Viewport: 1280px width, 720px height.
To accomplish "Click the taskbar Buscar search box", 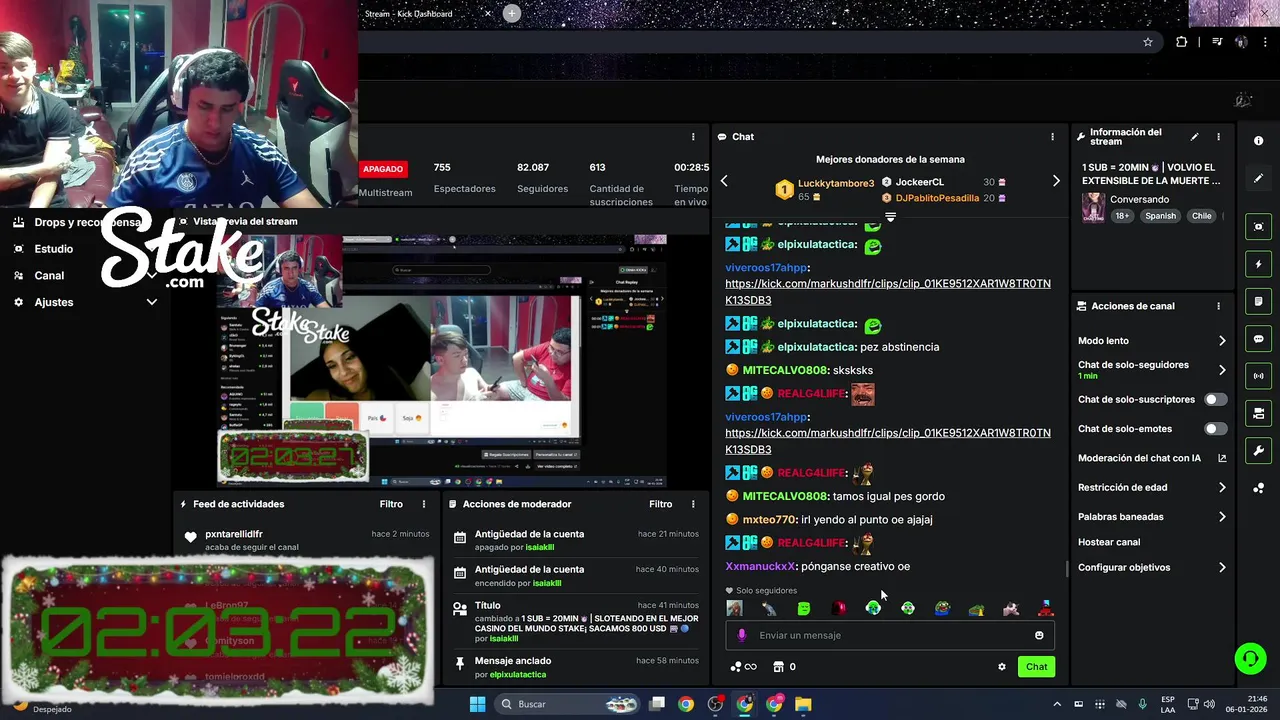I will tap(568, 704).
